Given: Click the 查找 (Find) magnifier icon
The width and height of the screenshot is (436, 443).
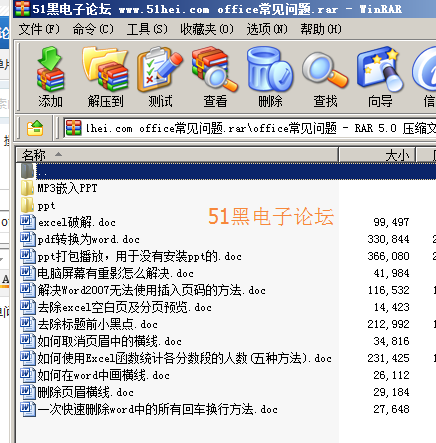Looking at the screenshot, I should 325,70.
